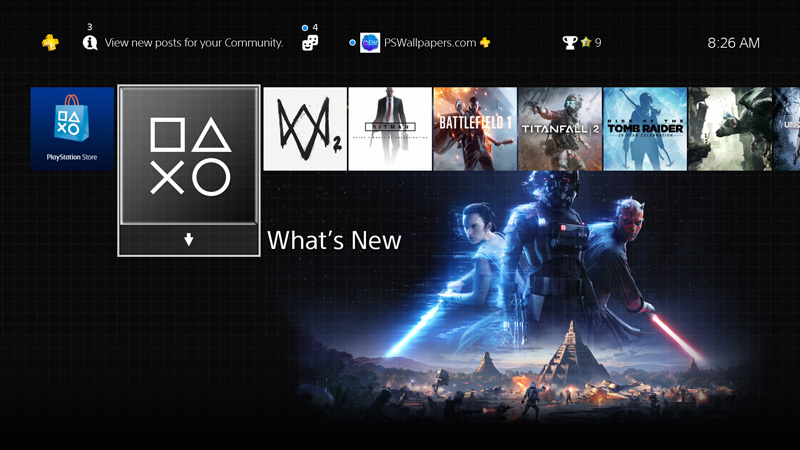Launch Rise of the Tomb Raider tile
Viewport: 800px width, 450px height.
tap(645, 129)
